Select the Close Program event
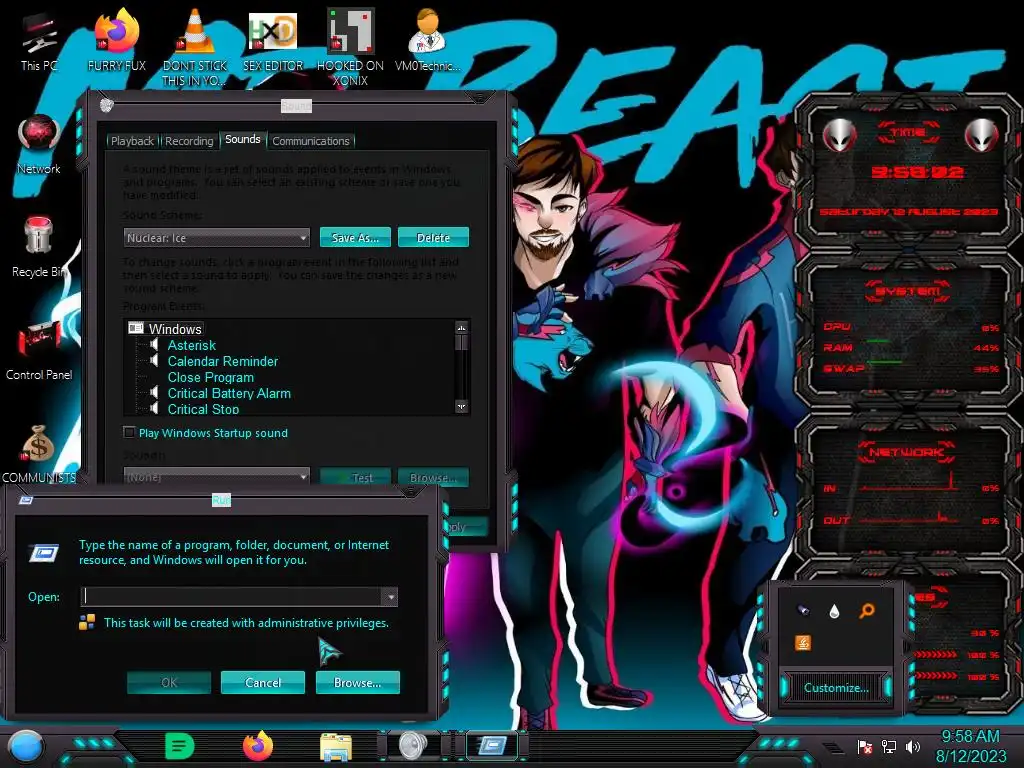 point(210,377)
